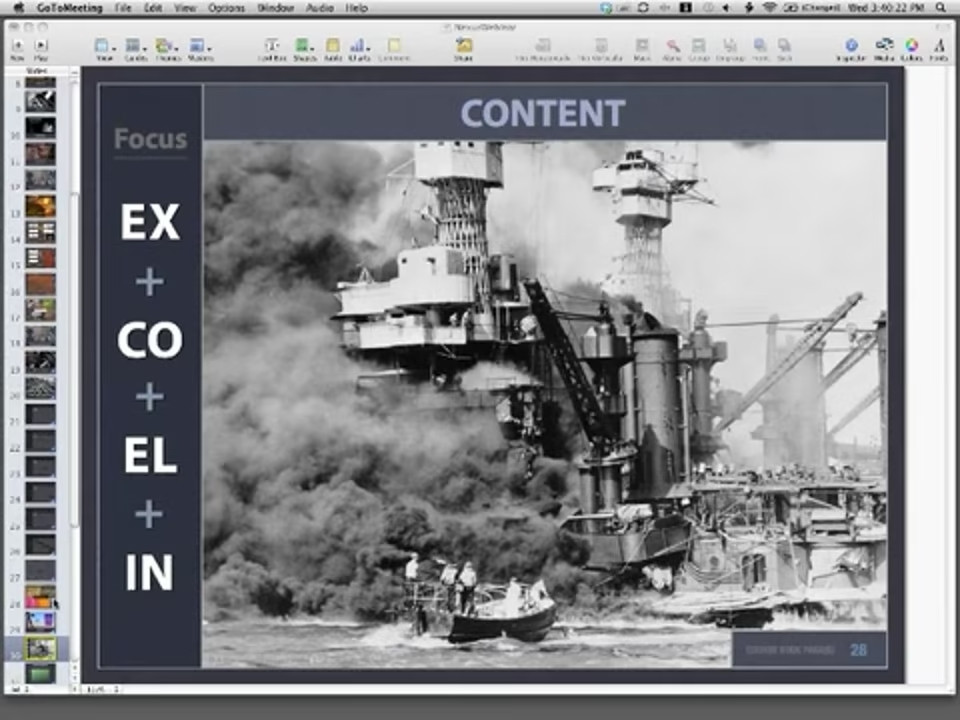Insert a Text Box
This screenshot has width=960, height=720.
point(271,46)
